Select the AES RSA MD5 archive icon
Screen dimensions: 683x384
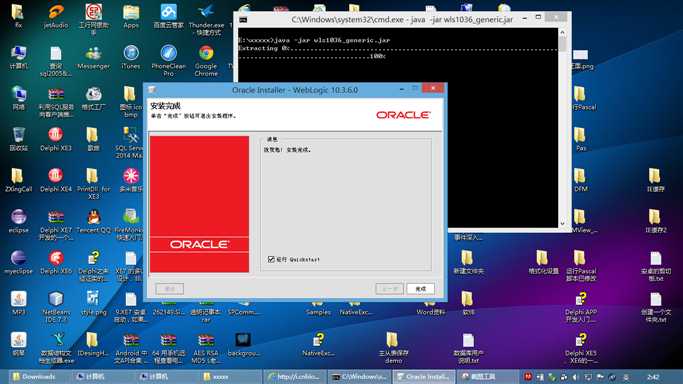(x=206, y=348)
